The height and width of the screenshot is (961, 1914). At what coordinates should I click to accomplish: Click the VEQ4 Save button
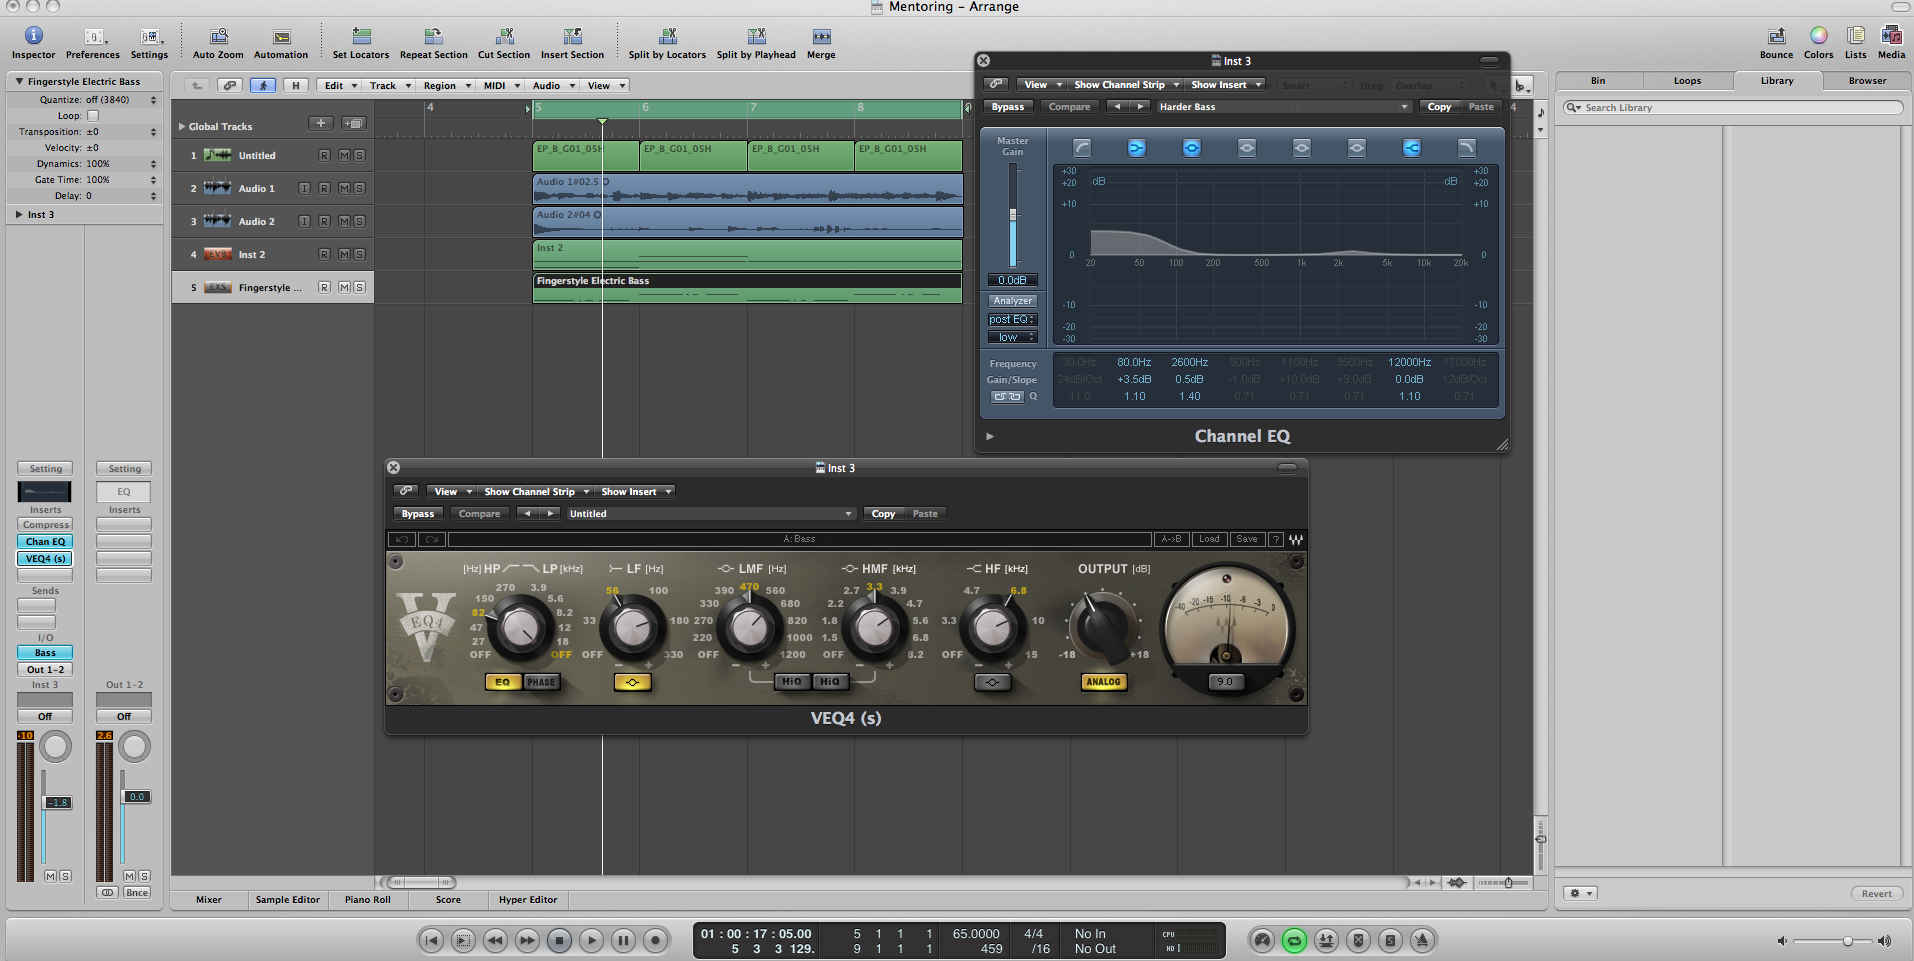point(1246,539)
